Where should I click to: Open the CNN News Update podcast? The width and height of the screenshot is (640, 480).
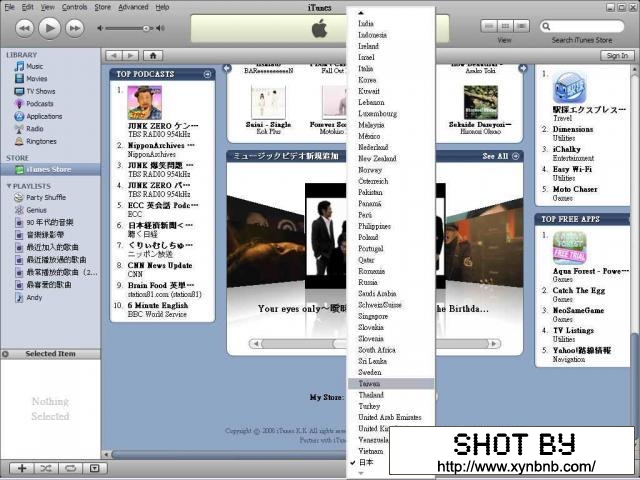(x=160, y=265)
